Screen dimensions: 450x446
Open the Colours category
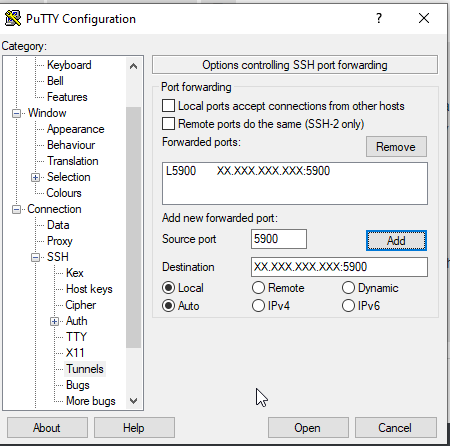point(64,193)
